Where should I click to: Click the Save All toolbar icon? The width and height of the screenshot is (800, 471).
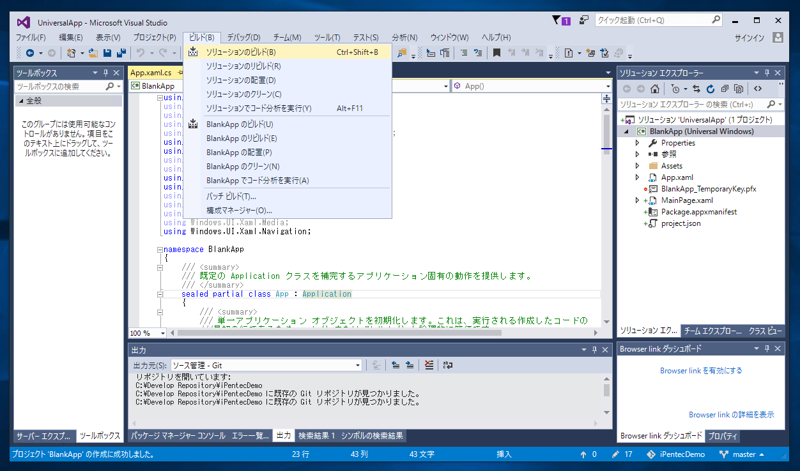coord(121,53)
